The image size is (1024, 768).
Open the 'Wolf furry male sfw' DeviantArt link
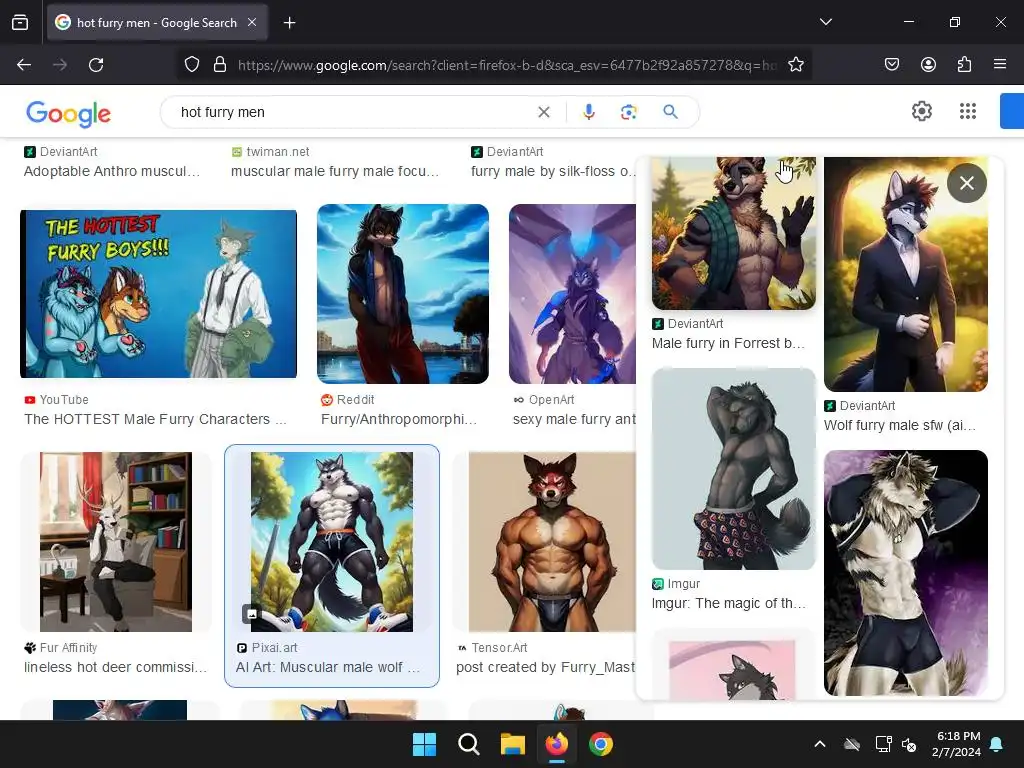900,425
